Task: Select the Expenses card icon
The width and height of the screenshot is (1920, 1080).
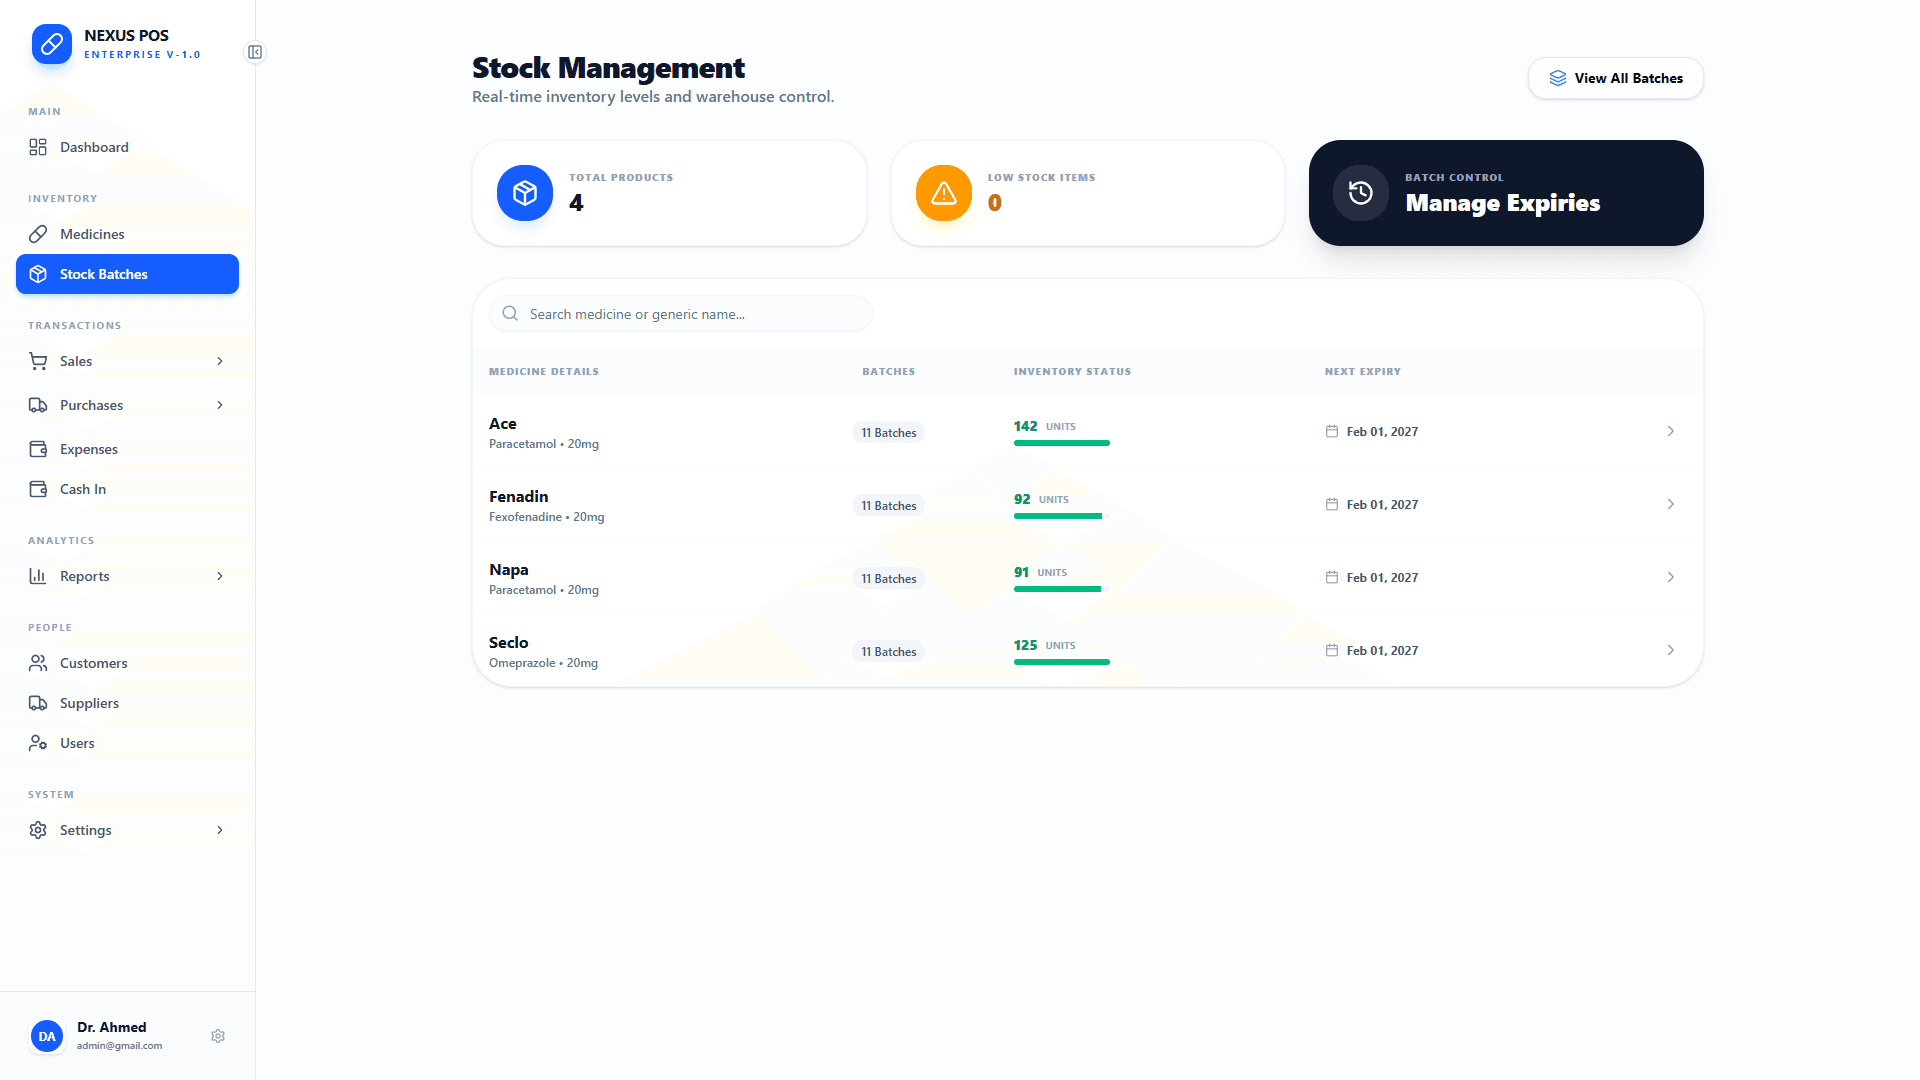Action: click(x=38, y=448)
